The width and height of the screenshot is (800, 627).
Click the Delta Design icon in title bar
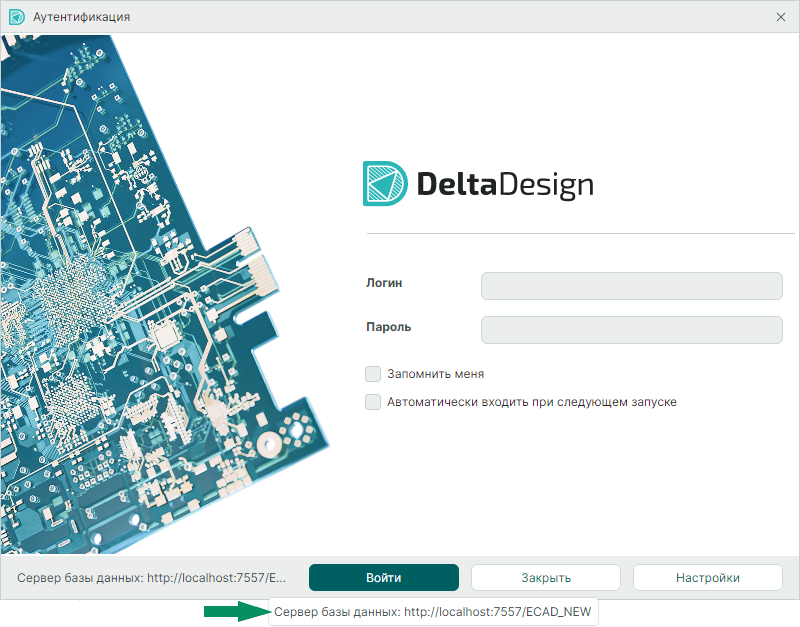16,17
